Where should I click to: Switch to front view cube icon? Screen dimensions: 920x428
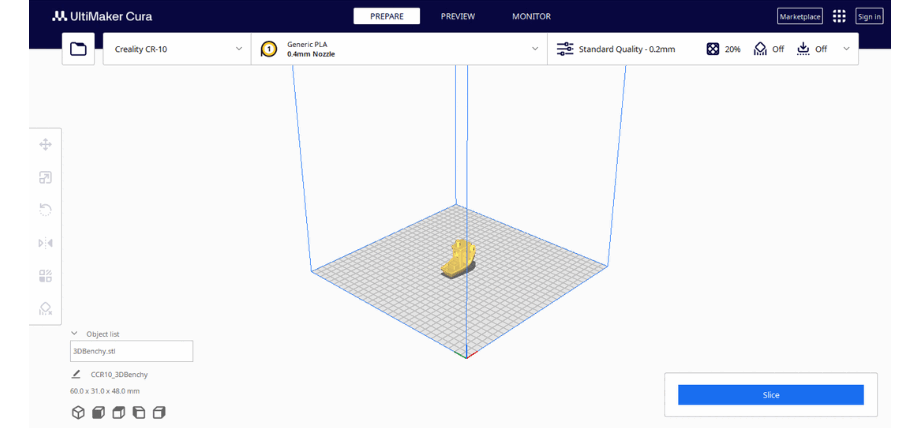click(x=98, y=413)
